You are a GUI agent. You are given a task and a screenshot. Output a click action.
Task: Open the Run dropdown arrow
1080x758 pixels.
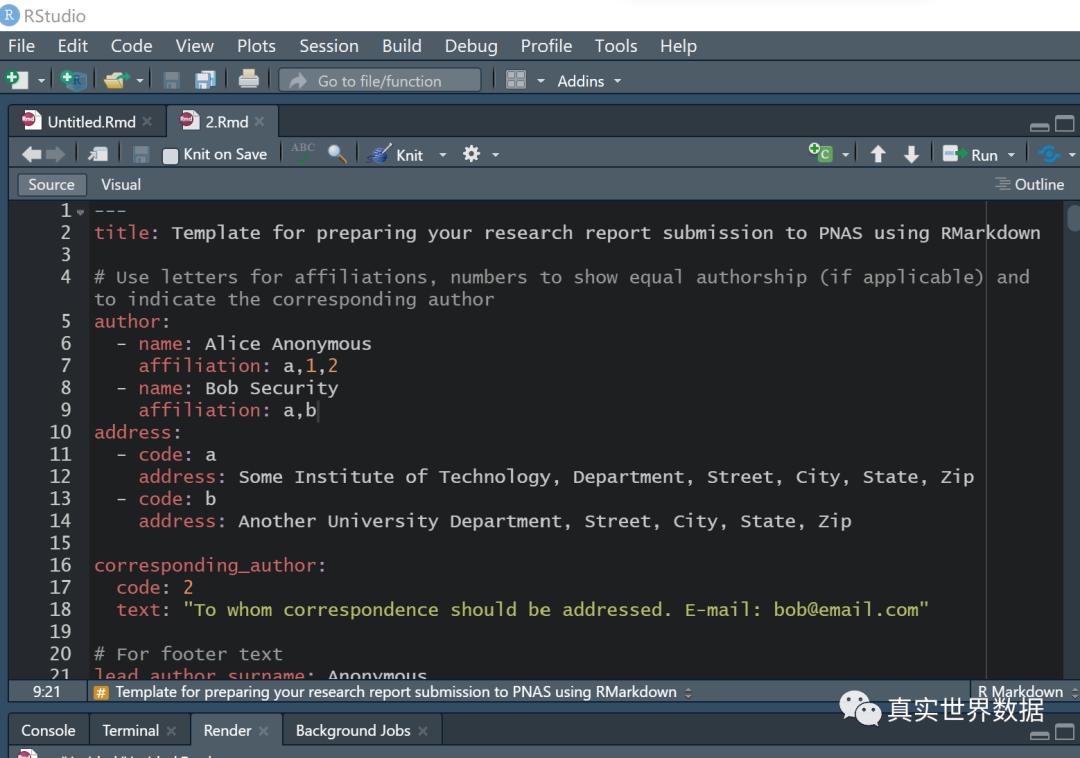[x=1011, y=155]
